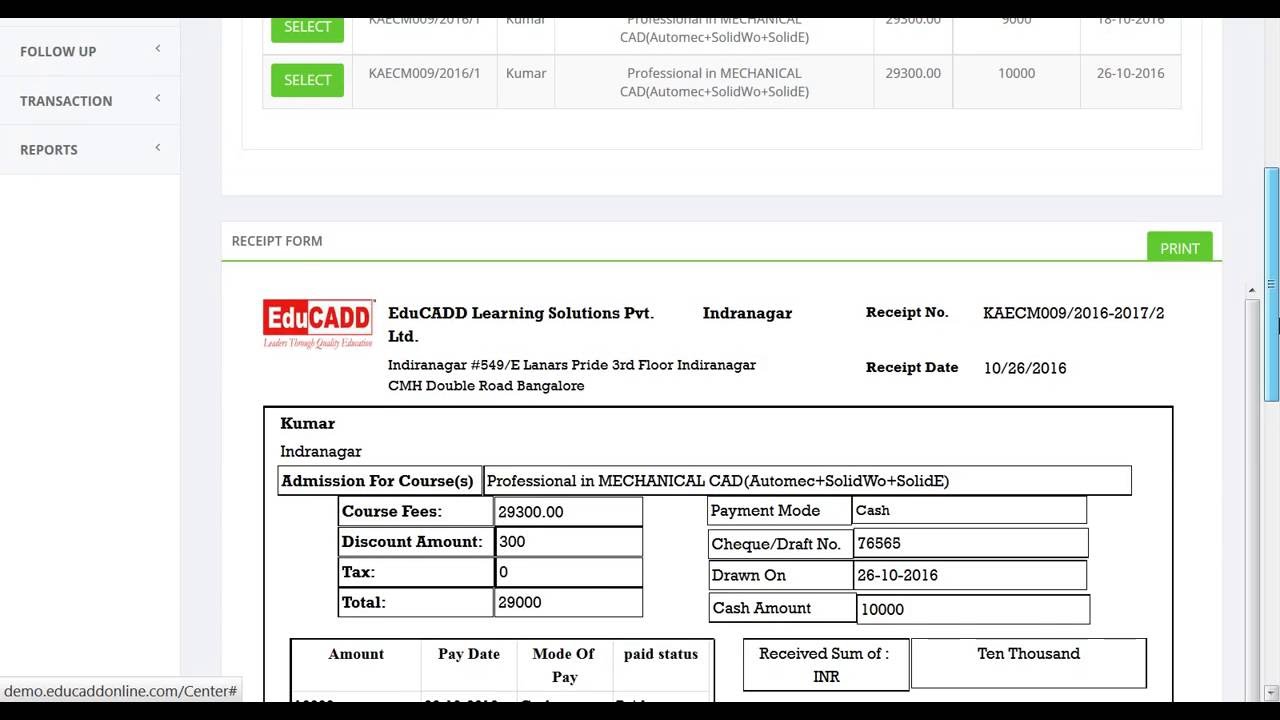Viewport: 1280px width, 720px height.
Task: Click the Discount Amount field 300
Action: click(569, 542)
